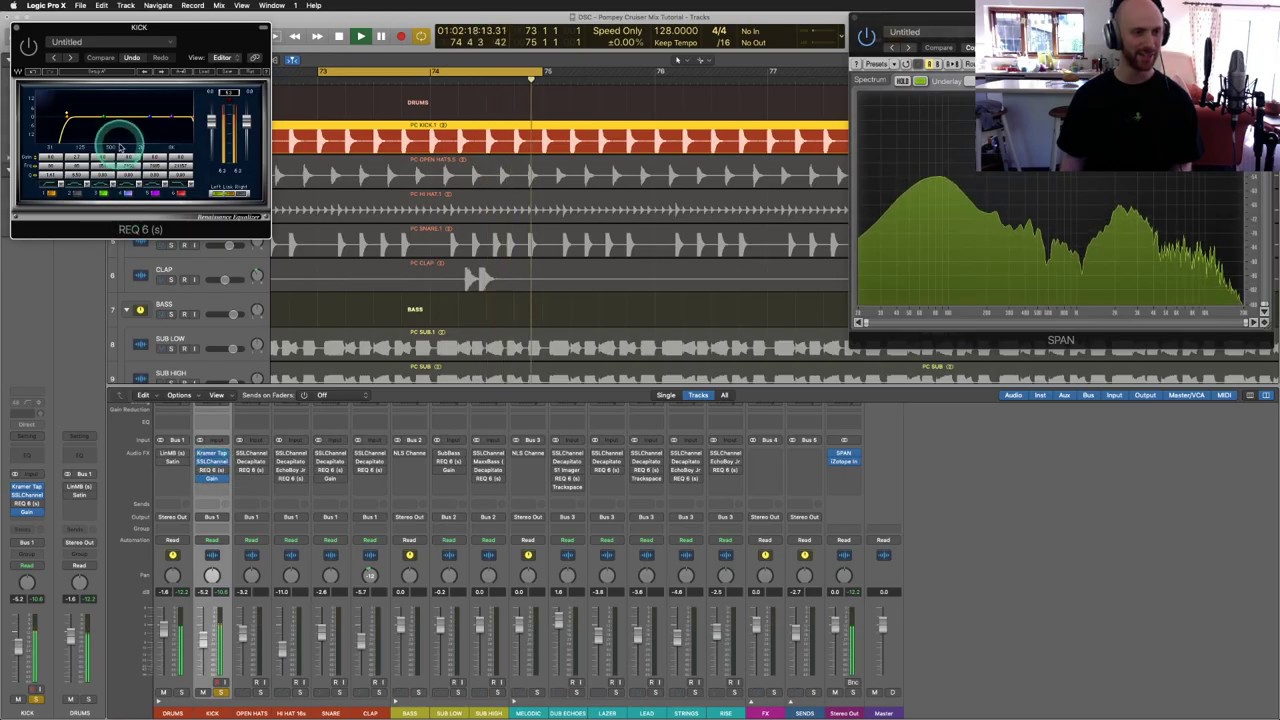Screen dimensions: 1280x720
Task: Solo the CLAP track in the track header
Action: tap(170, 279)
